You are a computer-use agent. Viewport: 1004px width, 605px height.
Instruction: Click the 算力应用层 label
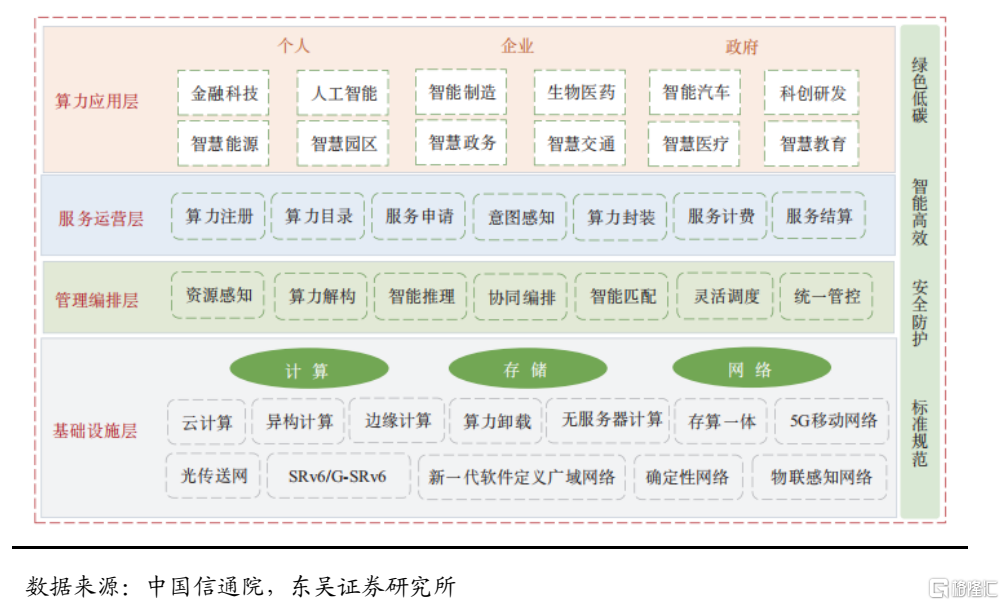(97, 101)
